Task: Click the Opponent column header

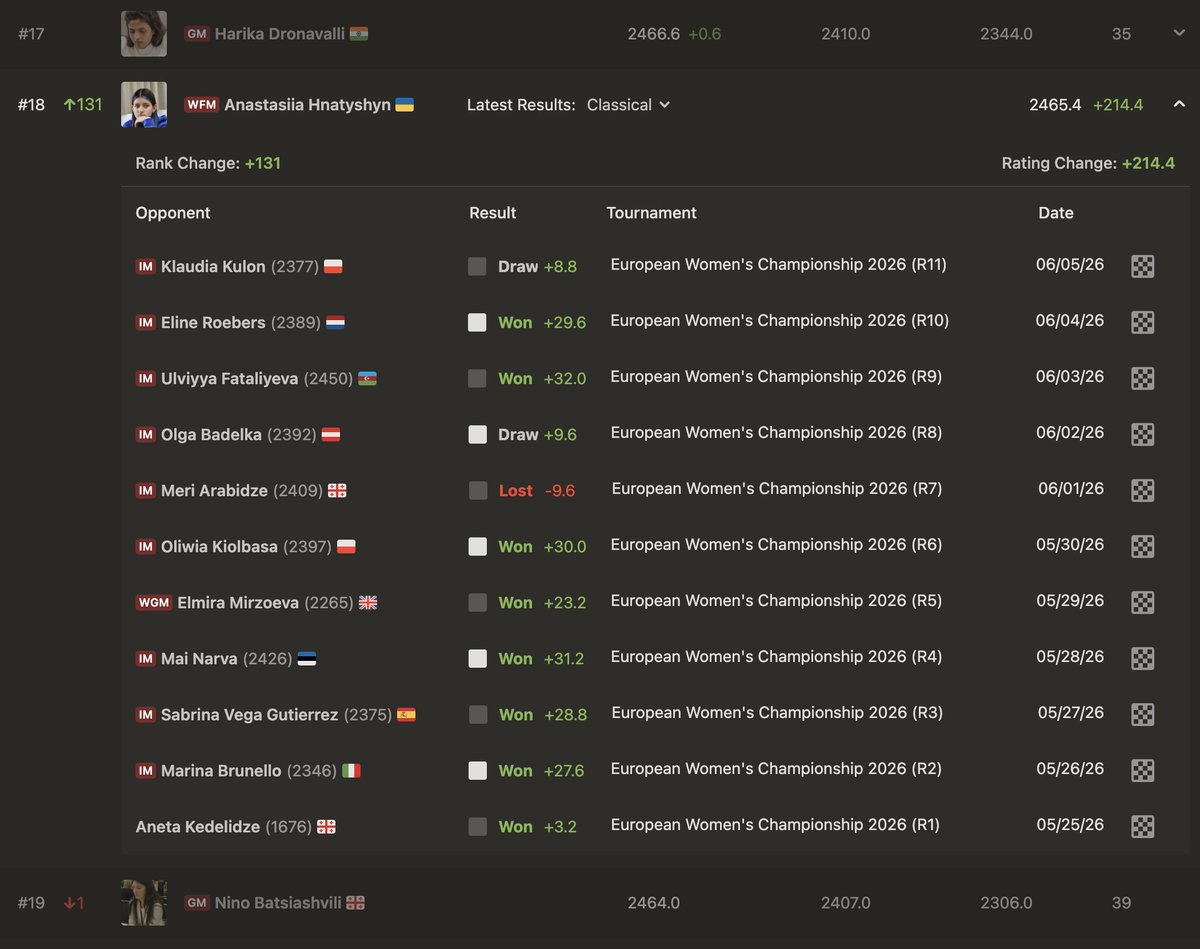Action: coord(173,213)
